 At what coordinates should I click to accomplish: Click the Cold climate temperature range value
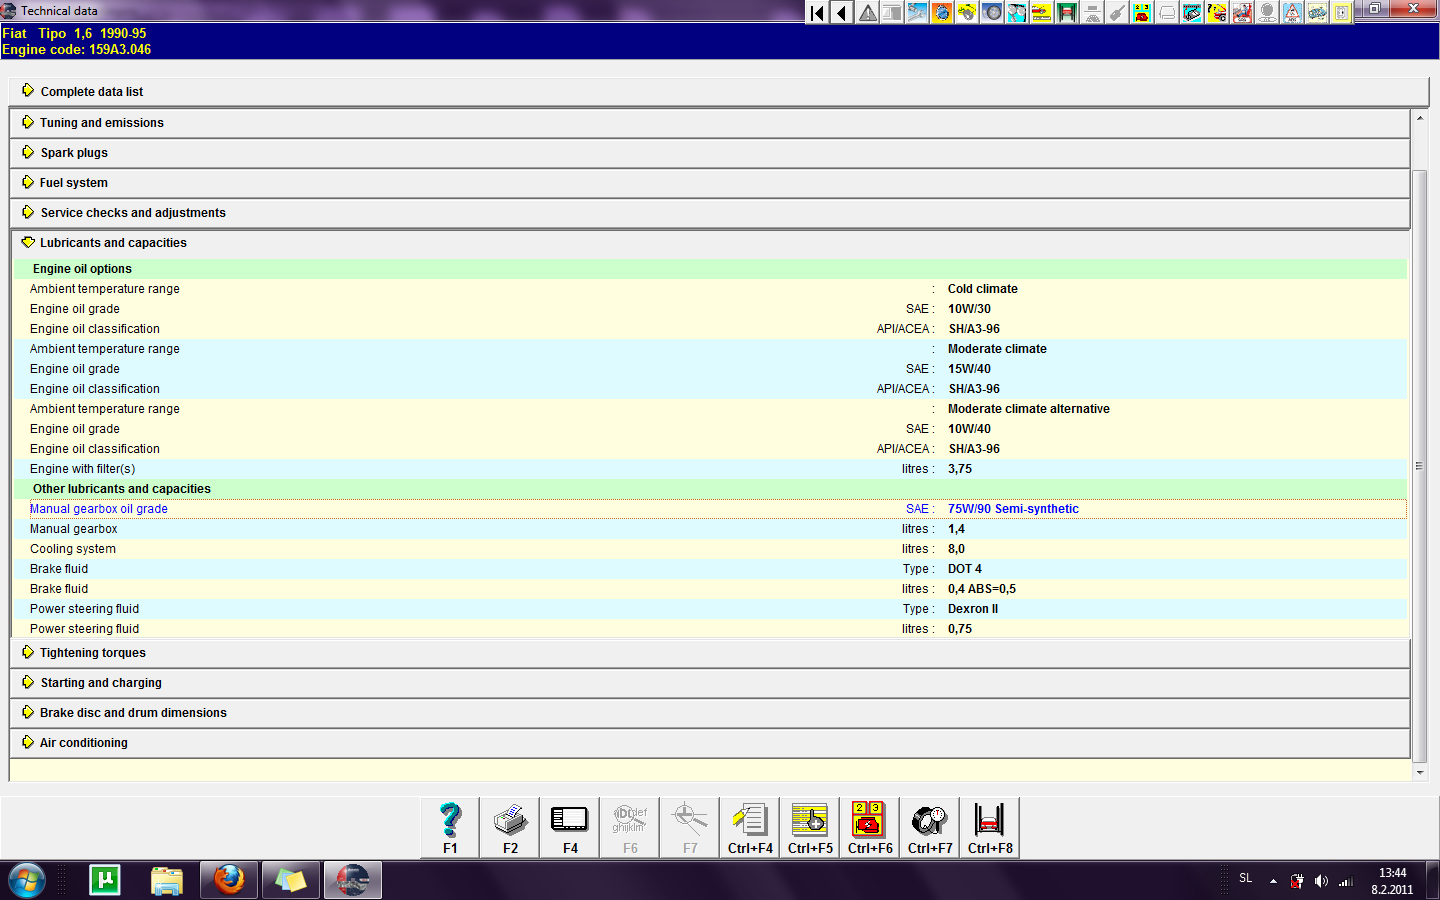point(983,289)
